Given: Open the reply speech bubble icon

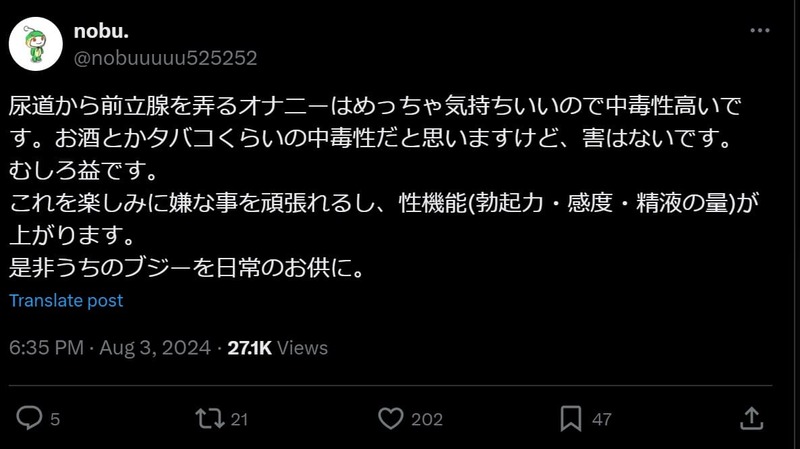Looking at the screenshot, I should [29, 418].
